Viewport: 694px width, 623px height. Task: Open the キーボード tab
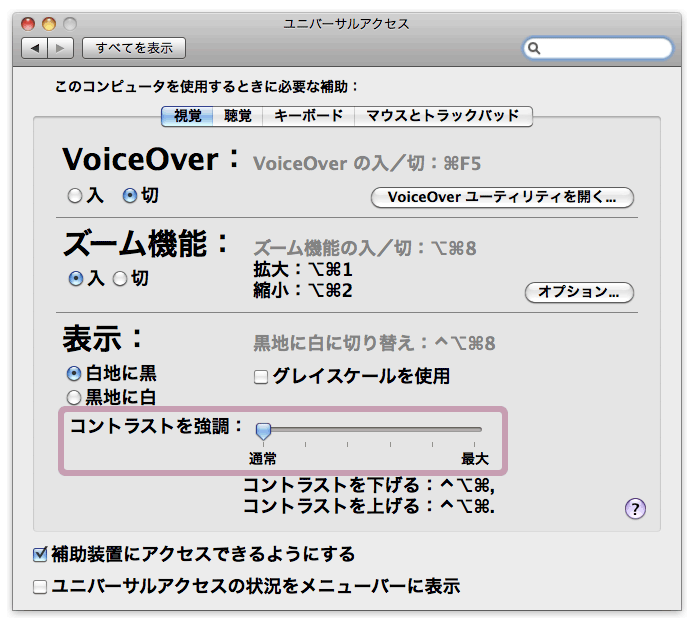point(308,116)
